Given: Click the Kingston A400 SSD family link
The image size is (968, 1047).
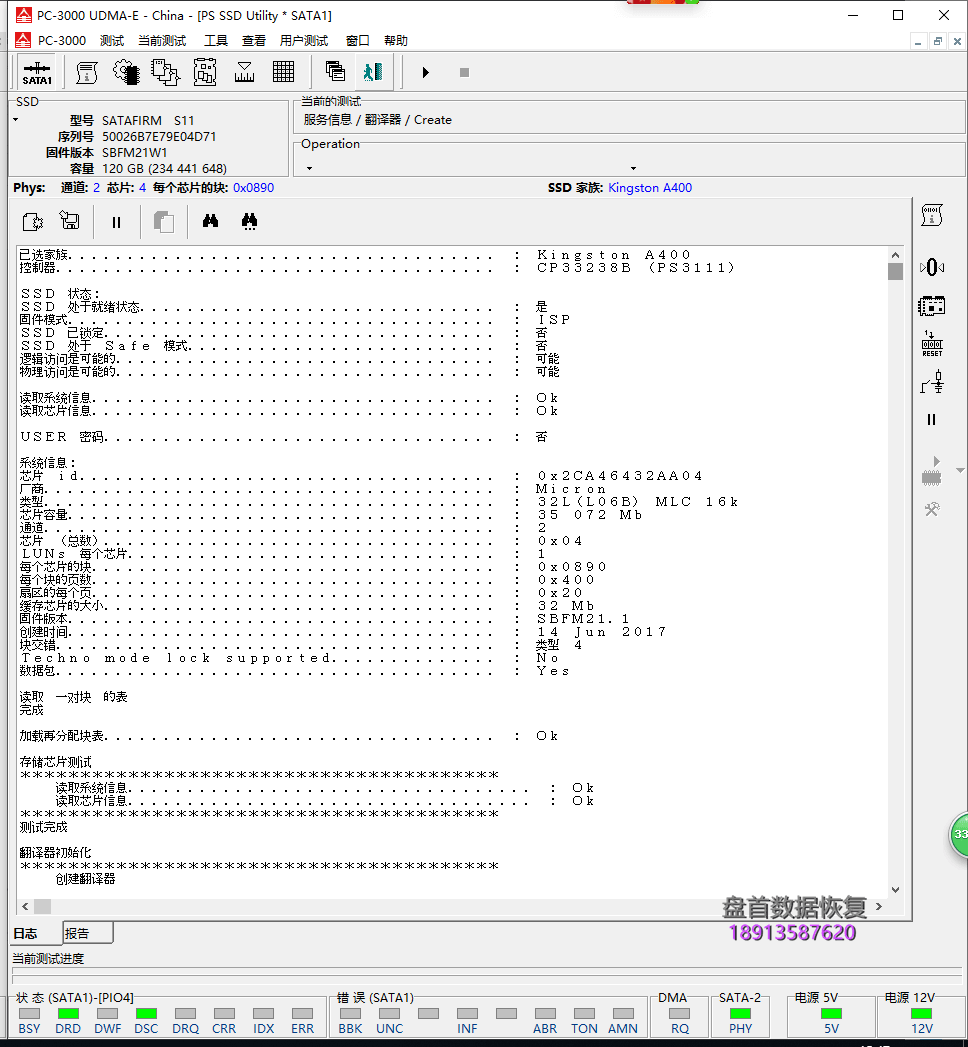Looking at the screenshot, I should point(650,188).
